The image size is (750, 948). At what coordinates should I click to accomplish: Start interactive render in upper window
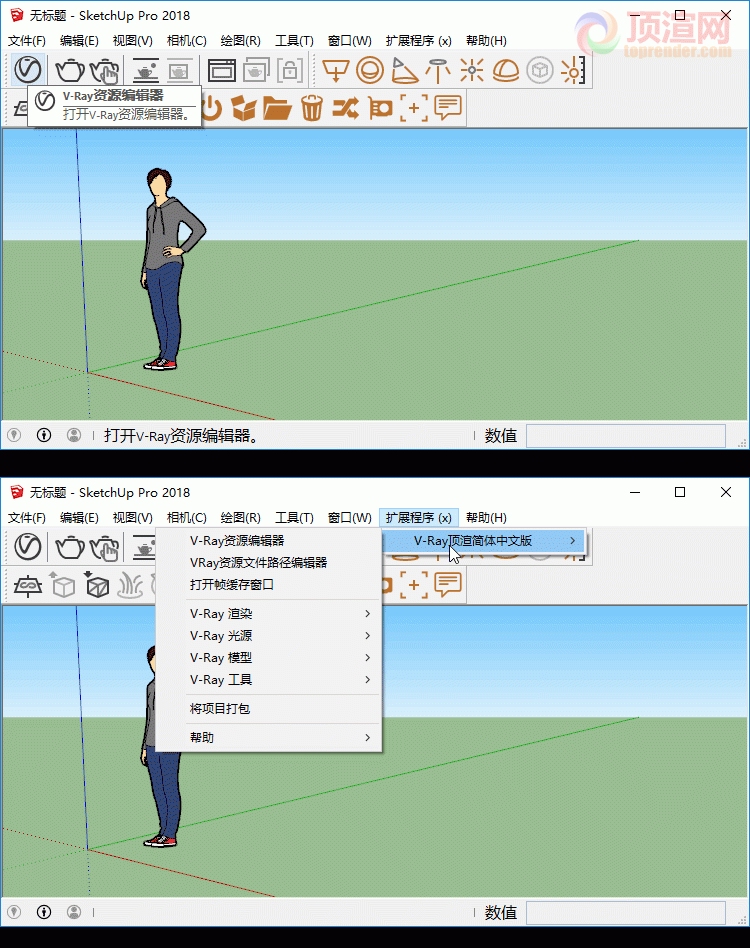tap(105, 70)
